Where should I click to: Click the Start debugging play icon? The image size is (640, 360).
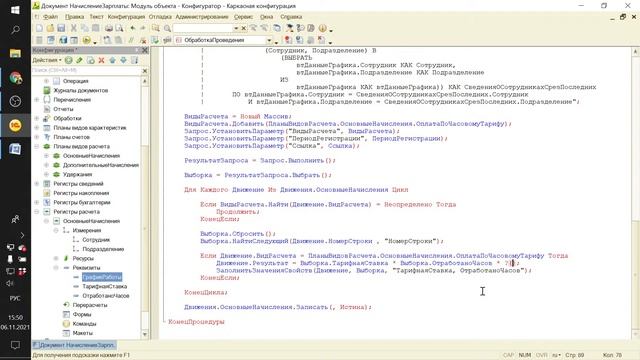click(x=87, y=40)
